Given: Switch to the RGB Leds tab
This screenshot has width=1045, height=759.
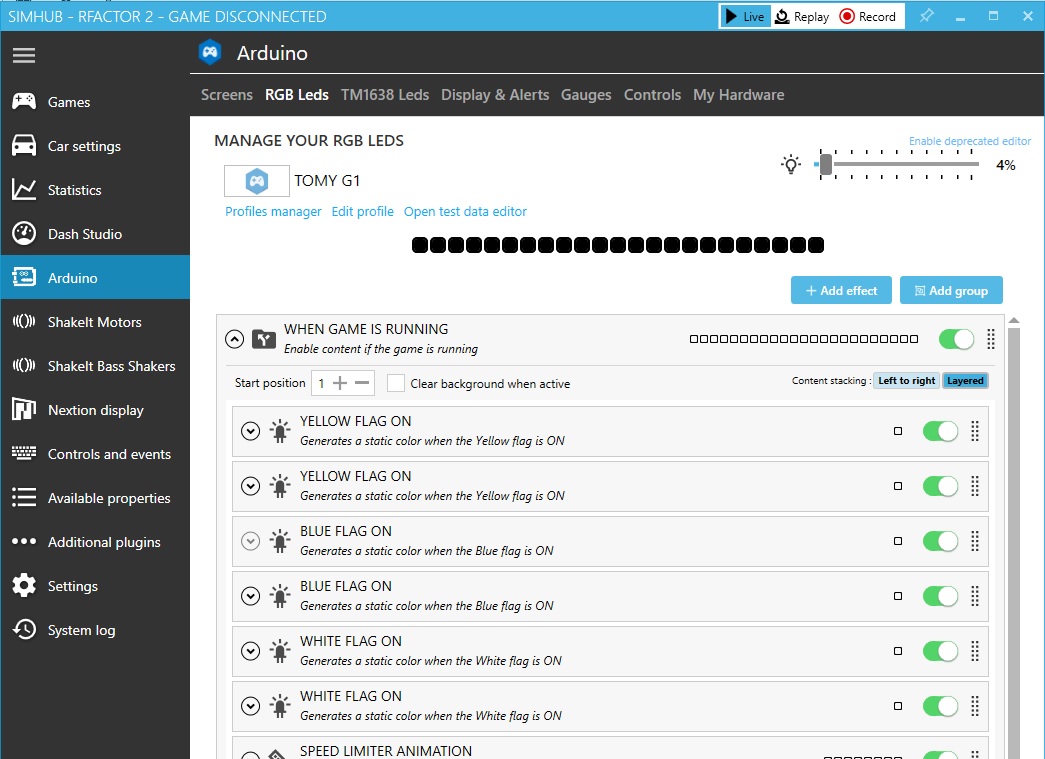Looking at the screenshot, I should 297,95.
